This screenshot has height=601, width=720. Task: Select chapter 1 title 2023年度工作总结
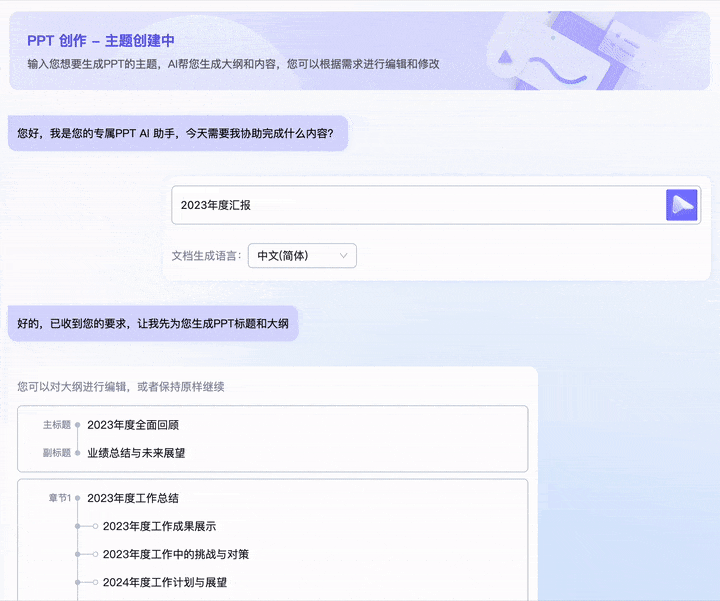point(133,498)
